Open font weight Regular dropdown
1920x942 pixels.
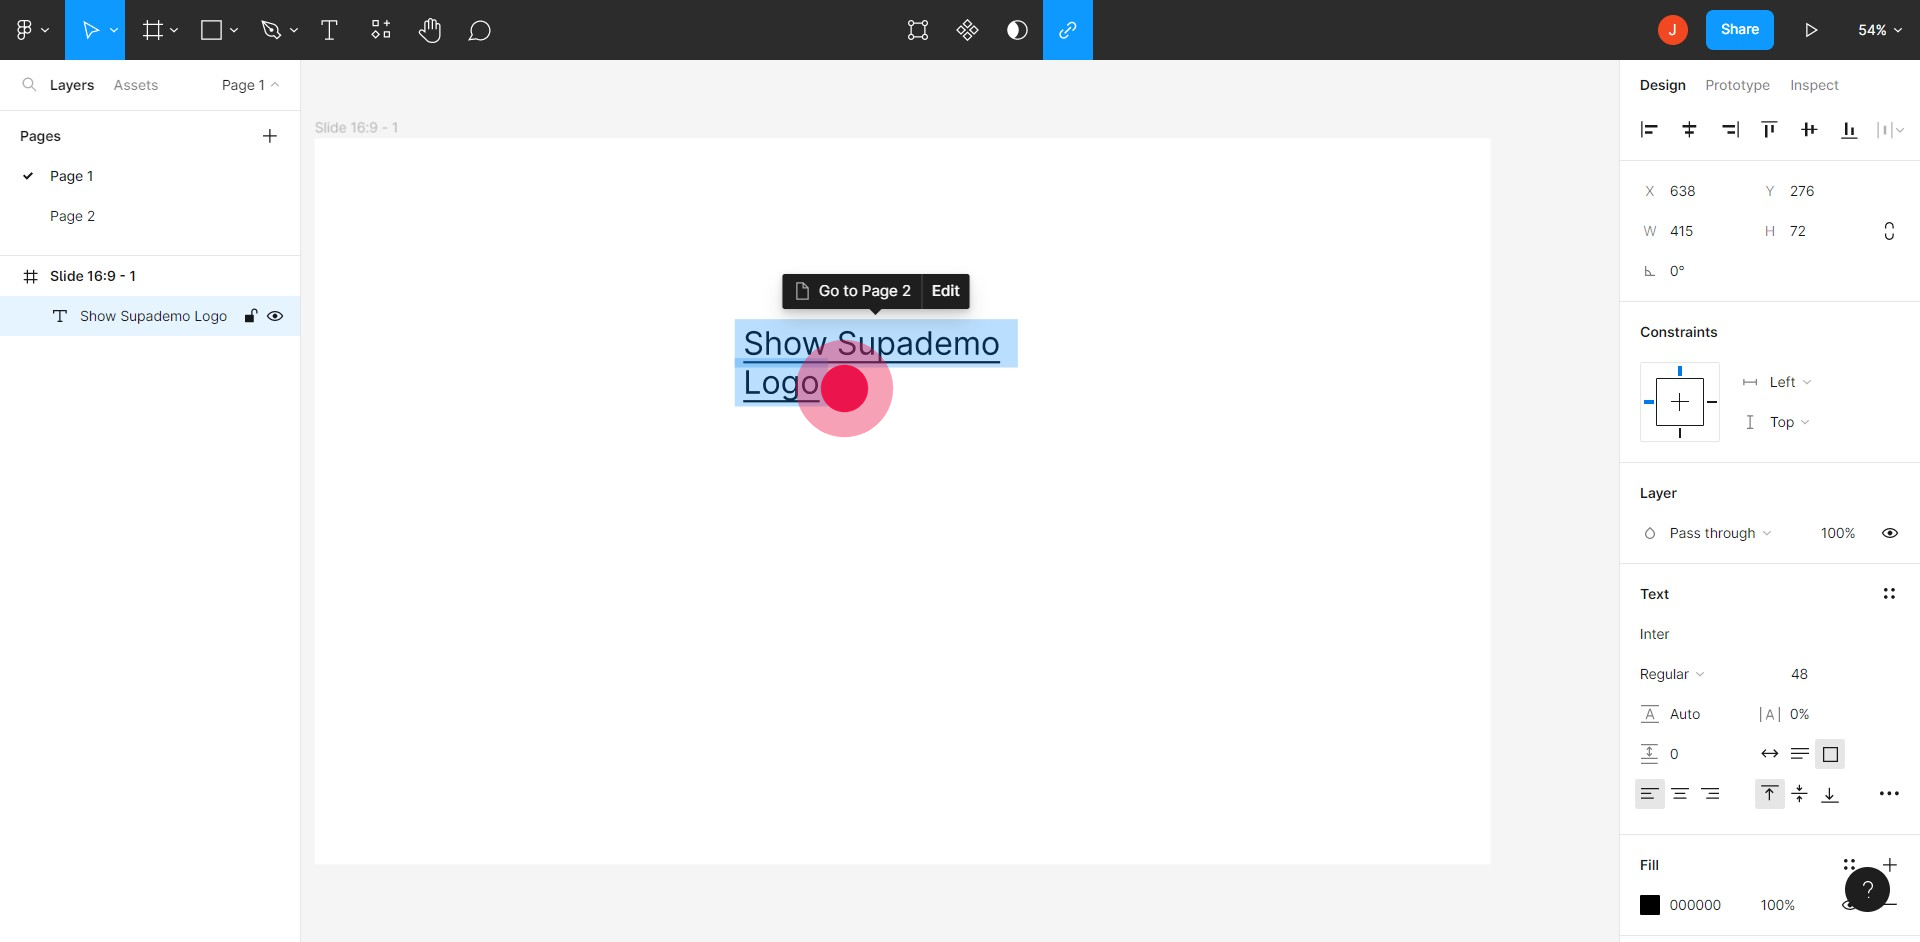(1672, 674)
